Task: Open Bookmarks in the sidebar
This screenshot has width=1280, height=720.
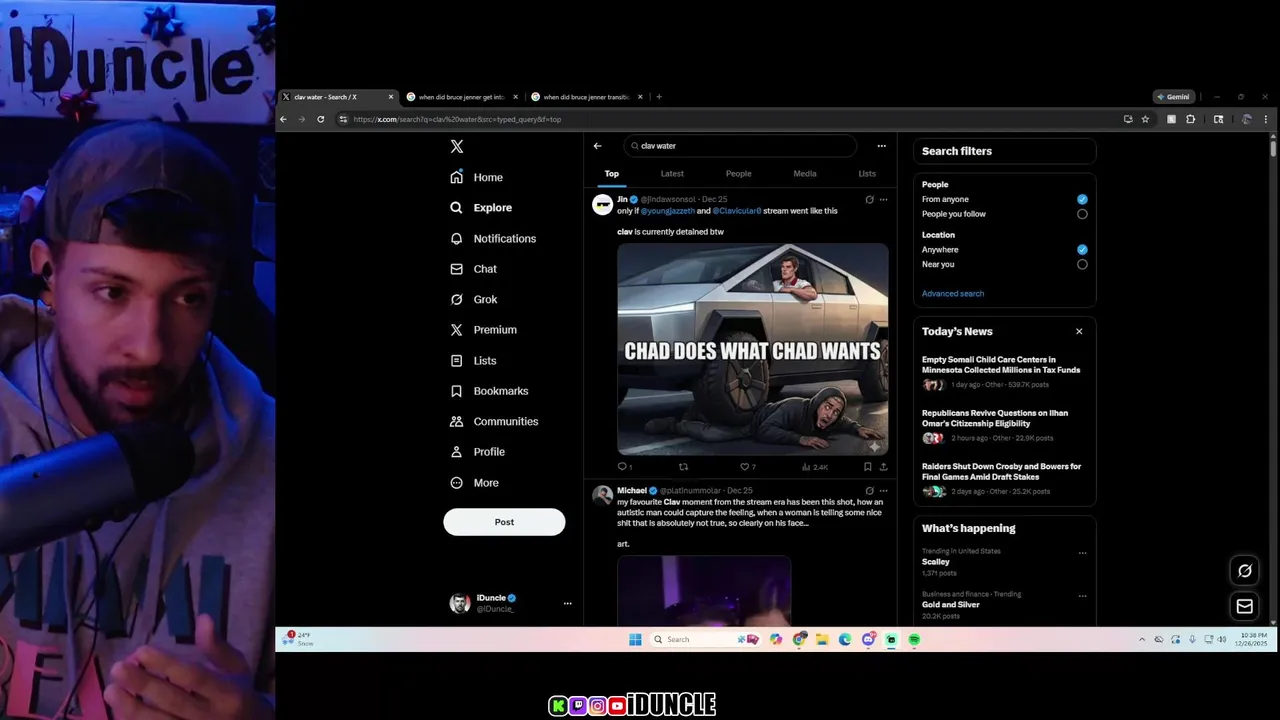Action: 489,391
